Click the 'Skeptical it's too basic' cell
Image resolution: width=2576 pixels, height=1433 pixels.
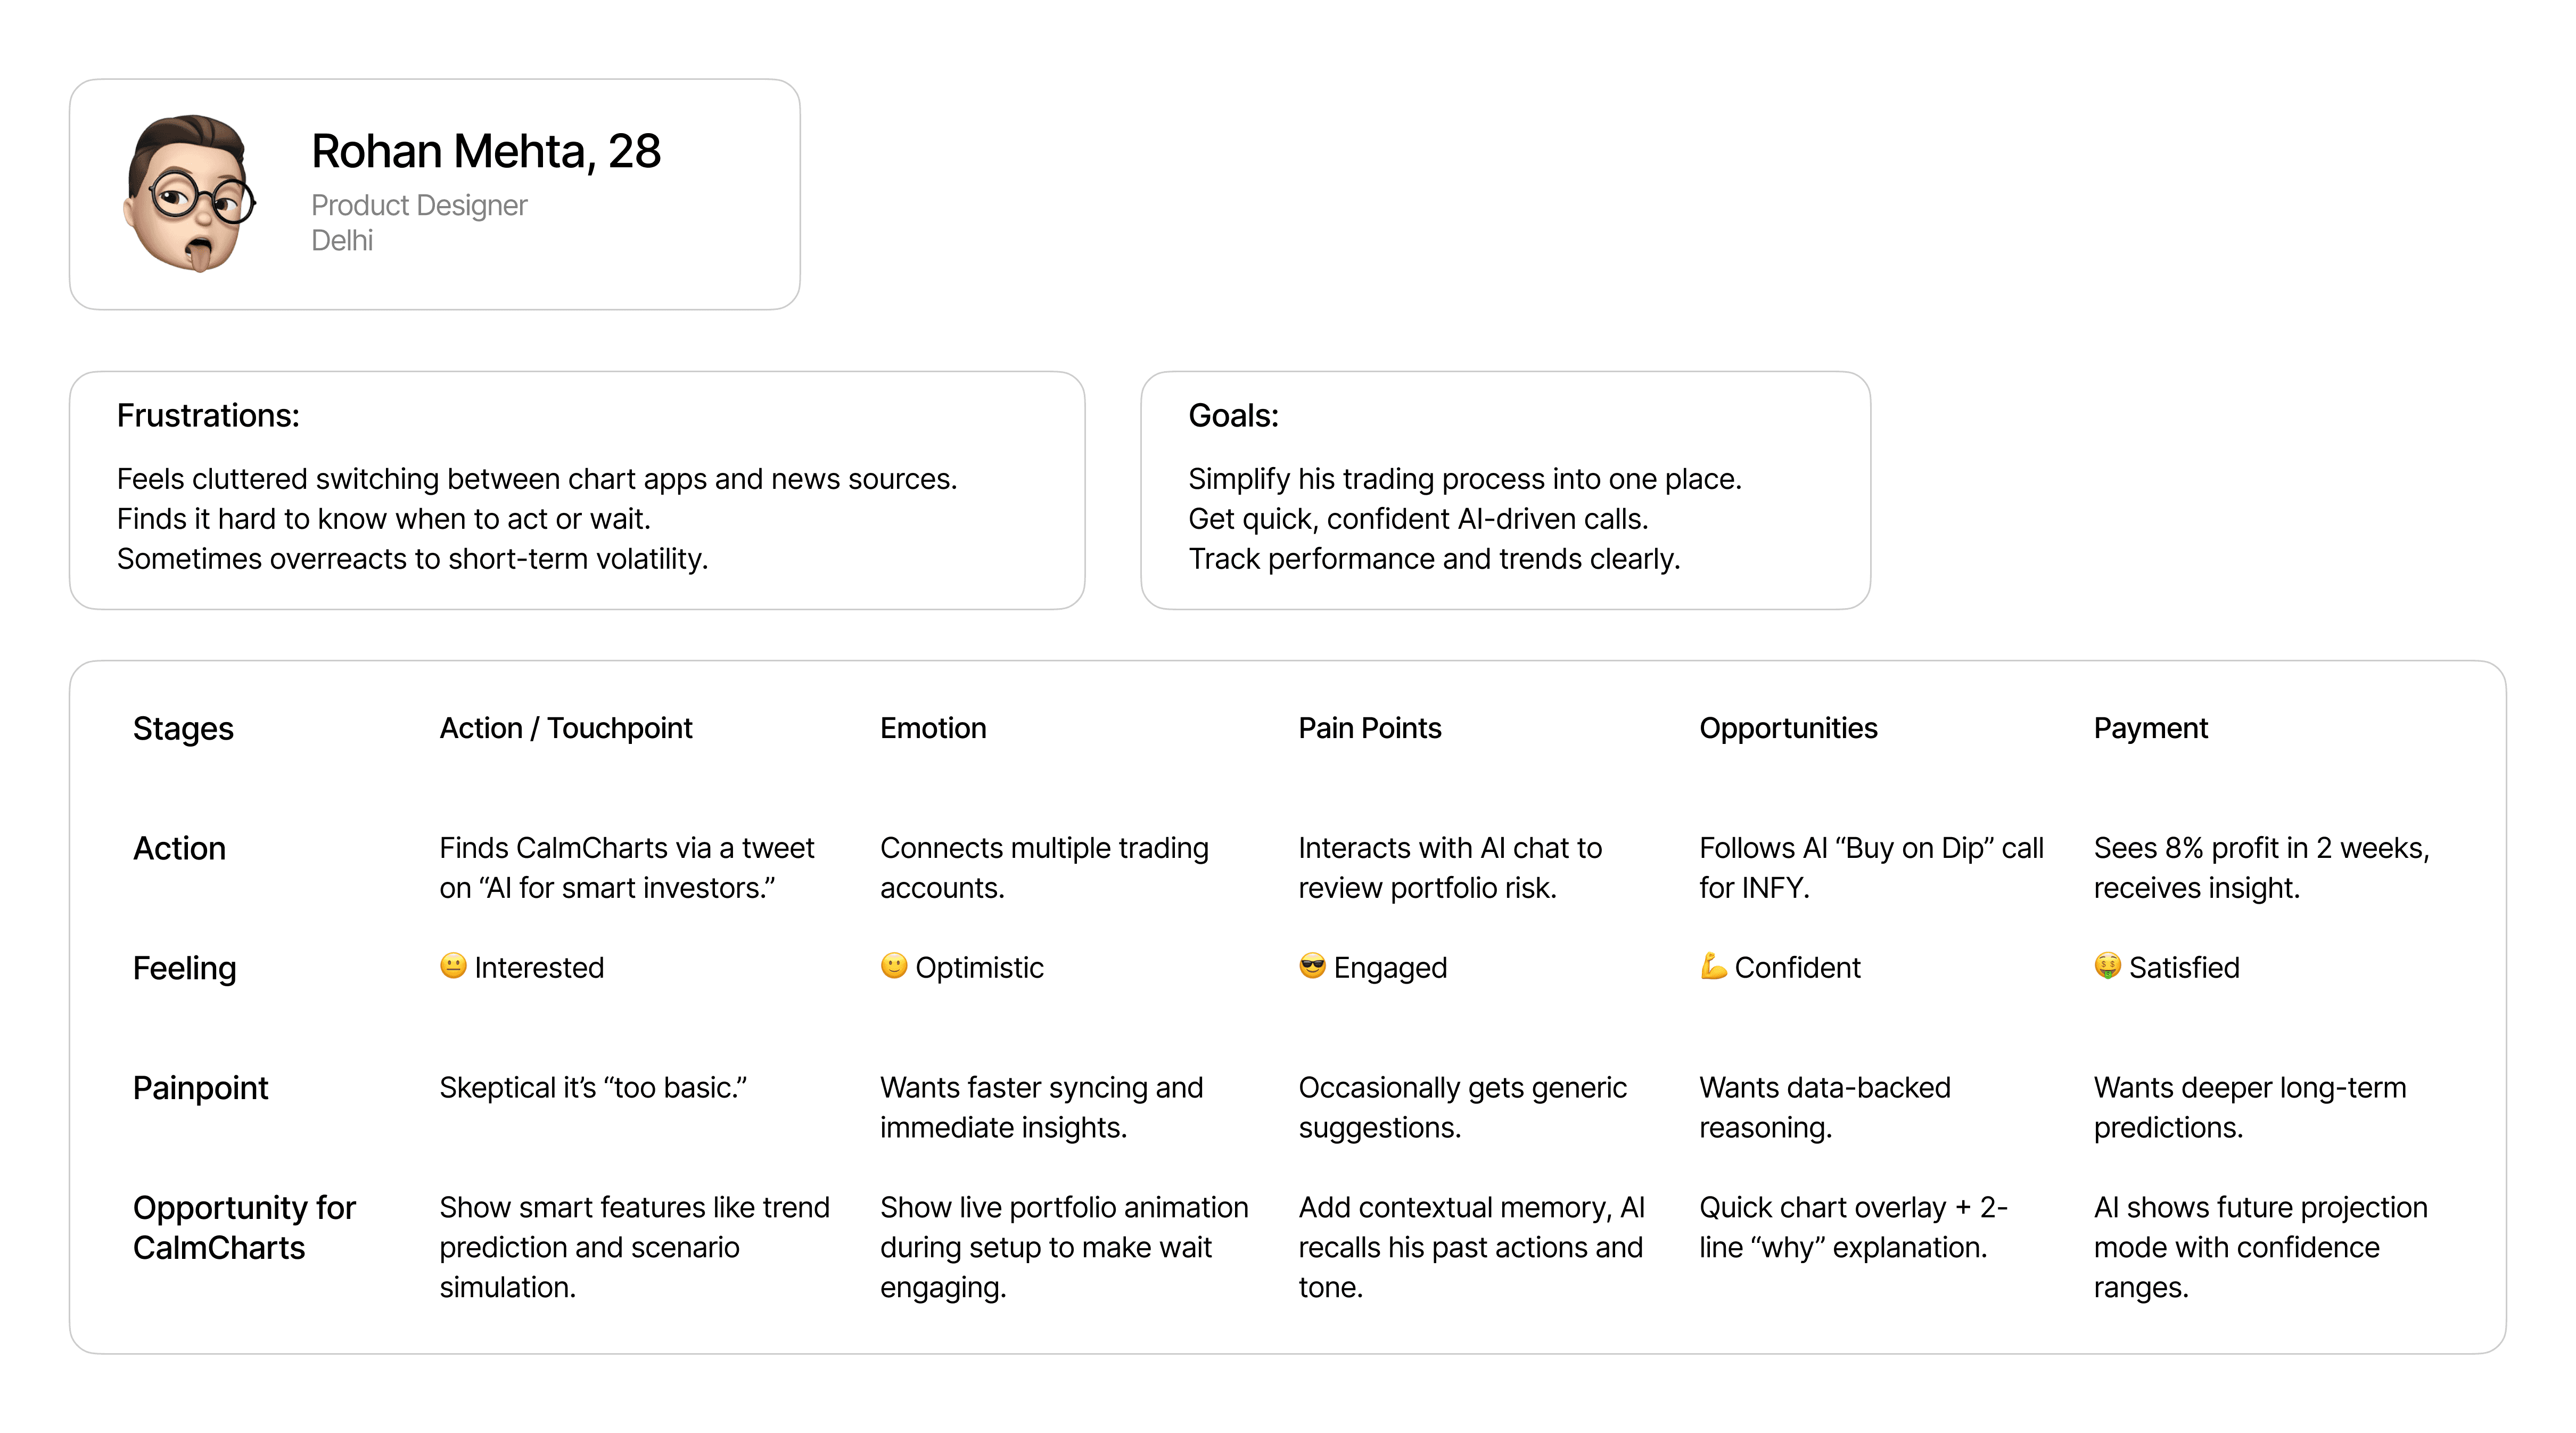[x=593, y=1088]
